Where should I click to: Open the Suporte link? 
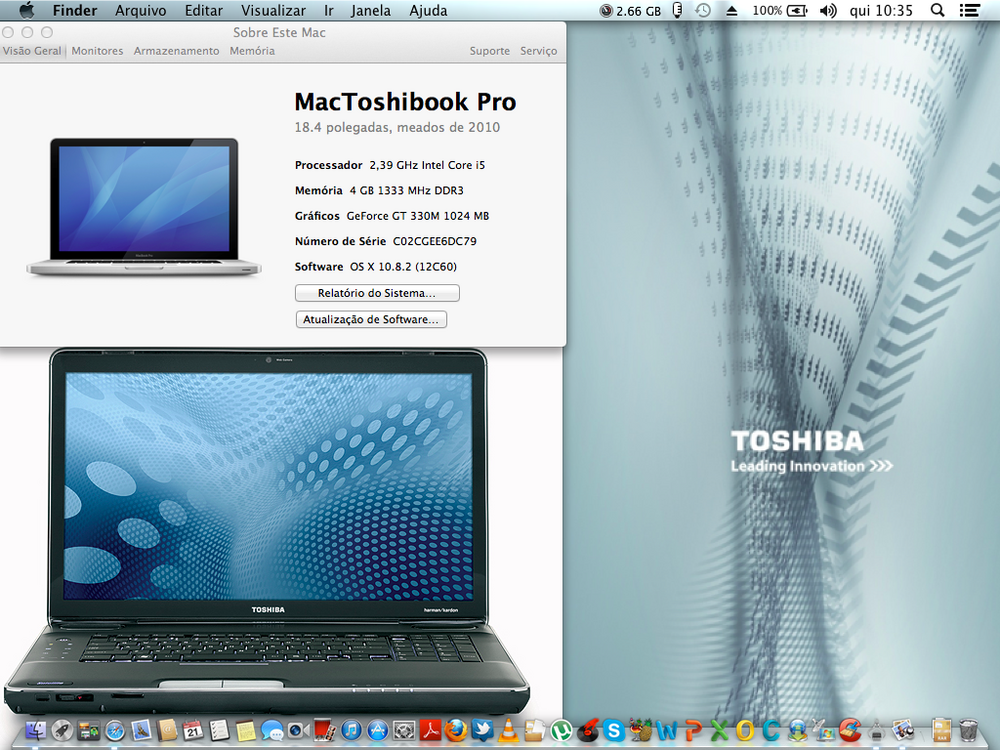(x=489, y=51)
